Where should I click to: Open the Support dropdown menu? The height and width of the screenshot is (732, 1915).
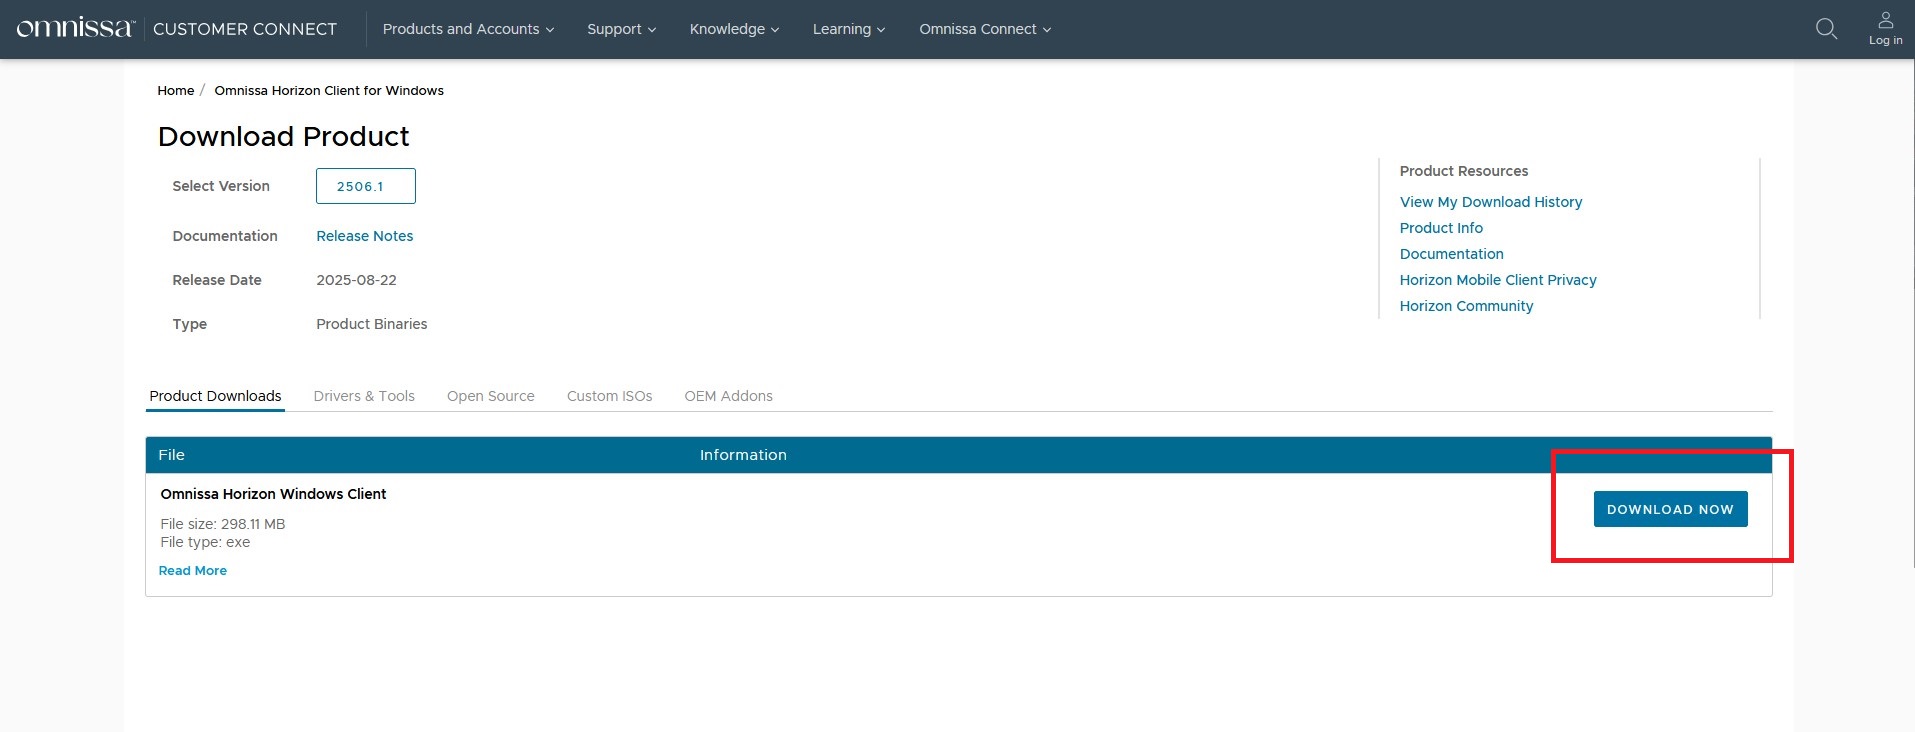621,29
